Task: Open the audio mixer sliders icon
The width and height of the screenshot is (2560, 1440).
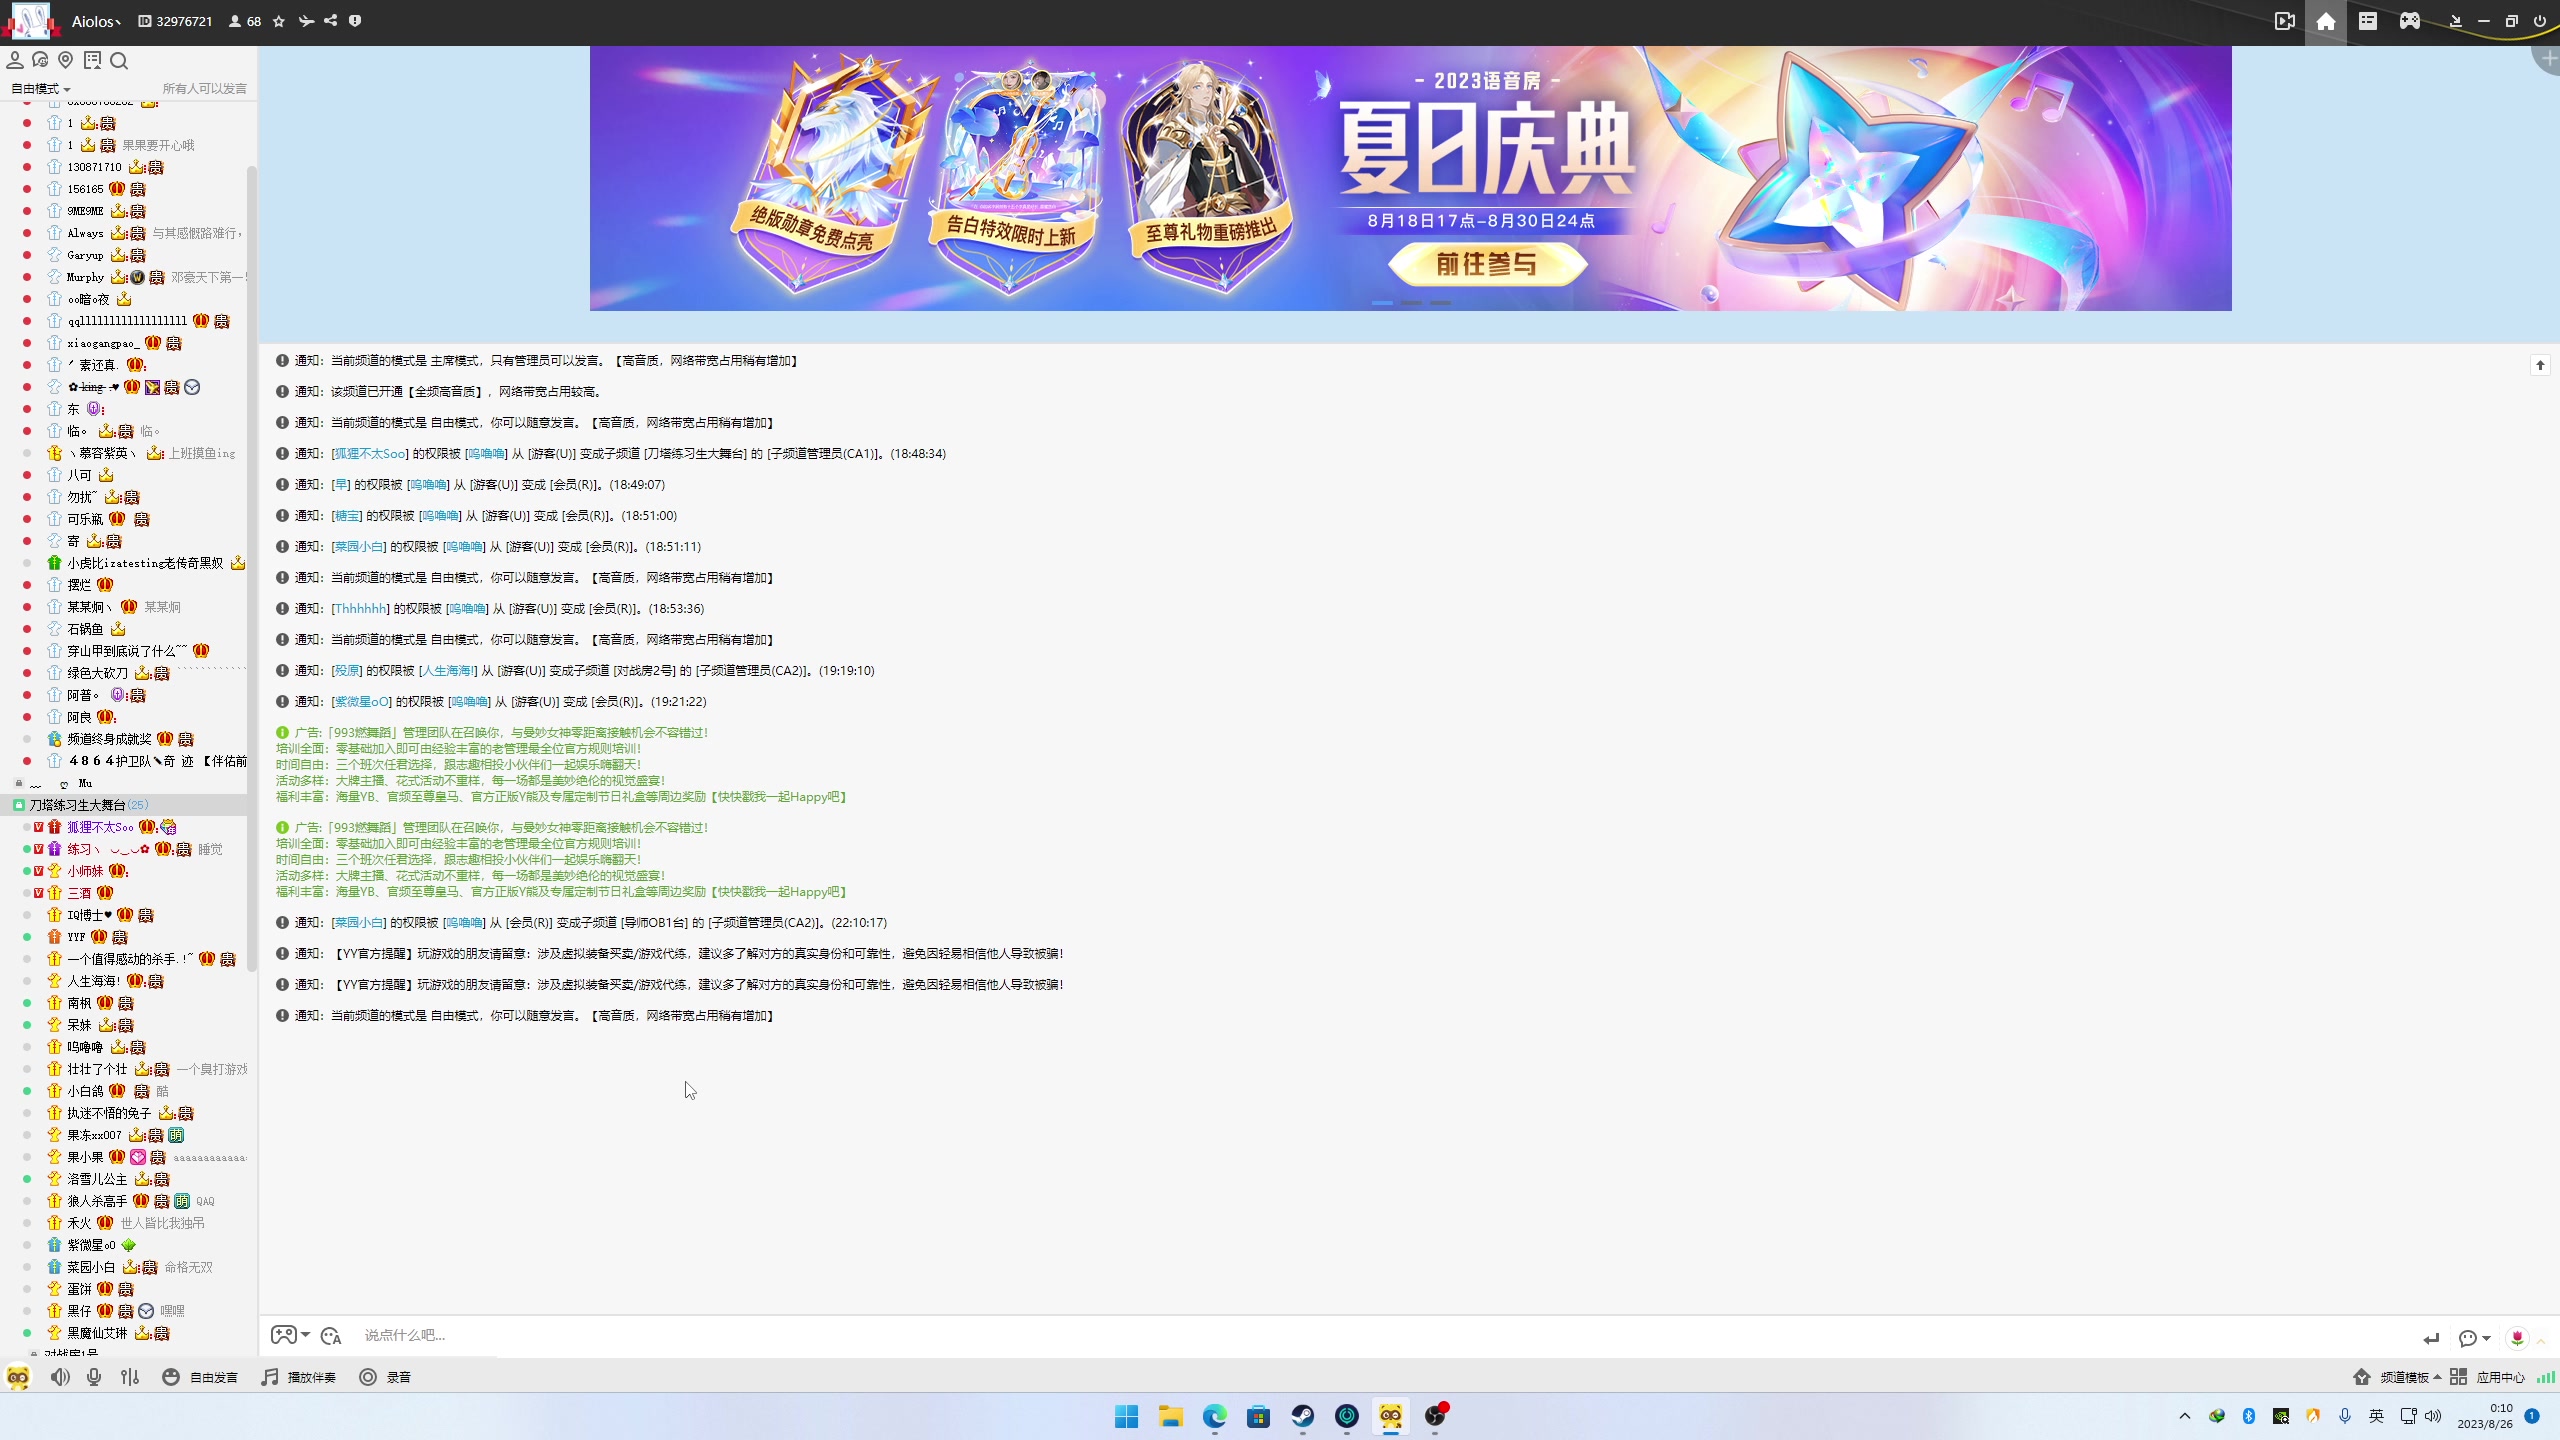Action: click(x=130, y=1377)
